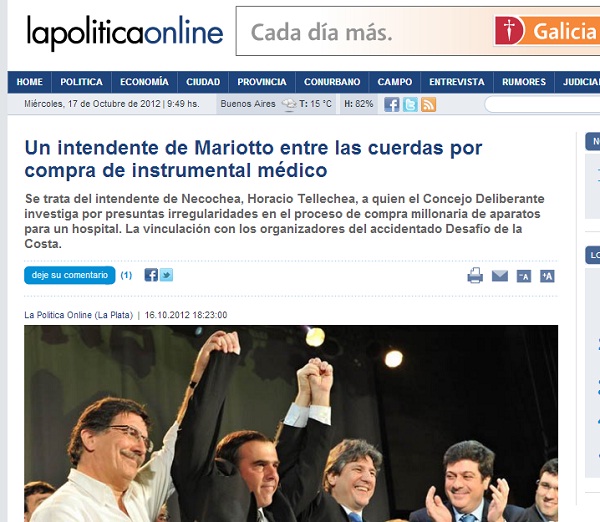Increase font size with +A icon

coord(547,276)
